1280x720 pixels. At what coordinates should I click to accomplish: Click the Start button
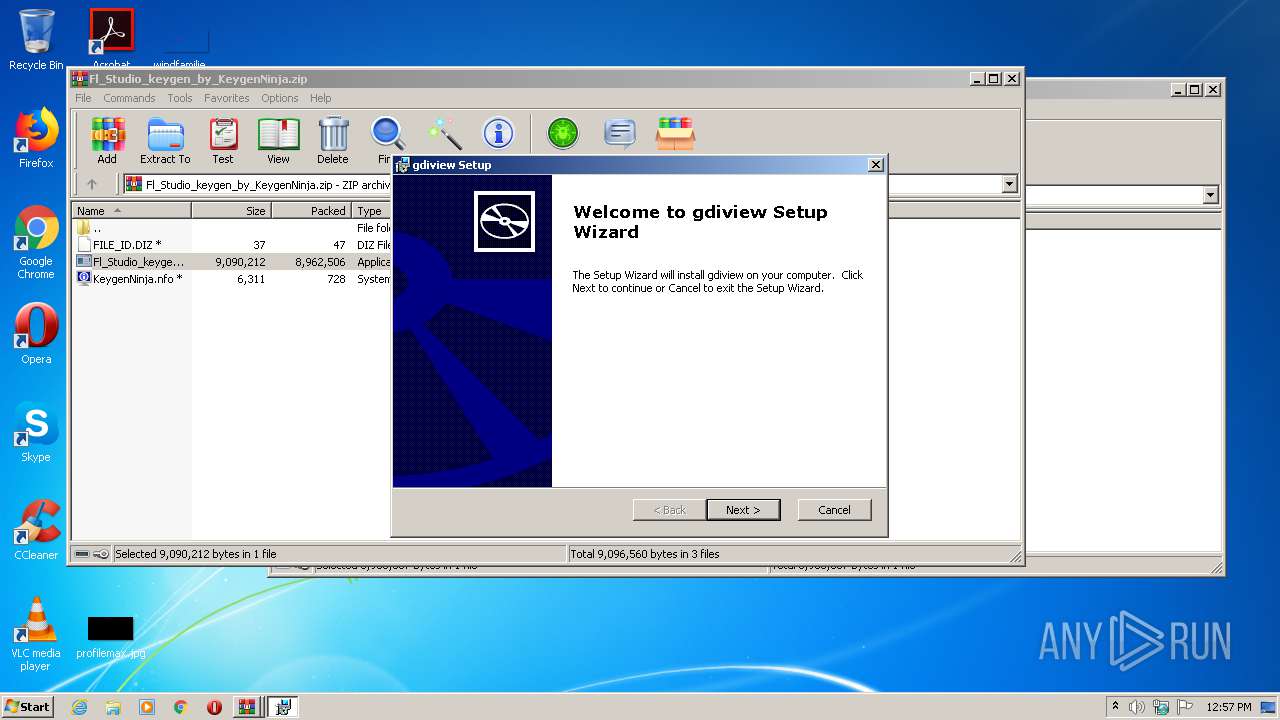click(27, 707)
